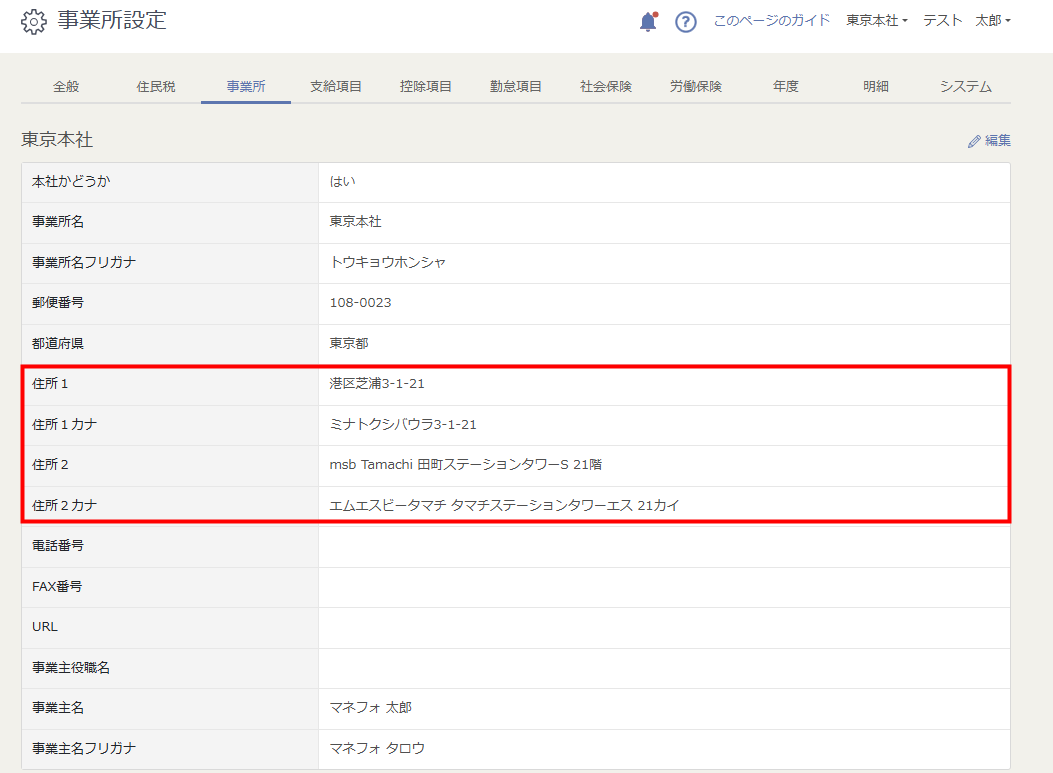Click the pencil edit icon
This screenshot has height=773, width=1053.
tap(974, 141)
